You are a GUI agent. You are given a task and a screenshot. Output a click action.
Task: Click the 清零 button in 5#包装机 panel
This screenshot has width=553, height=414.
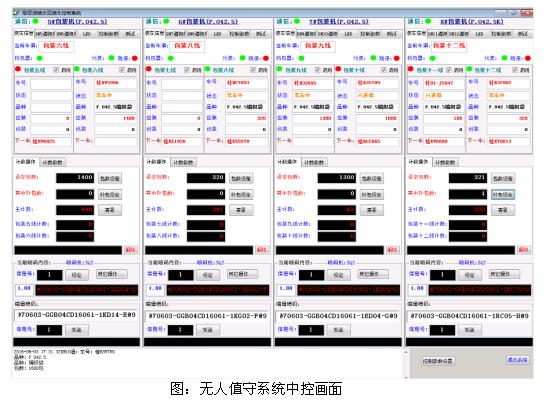point(110,210)
